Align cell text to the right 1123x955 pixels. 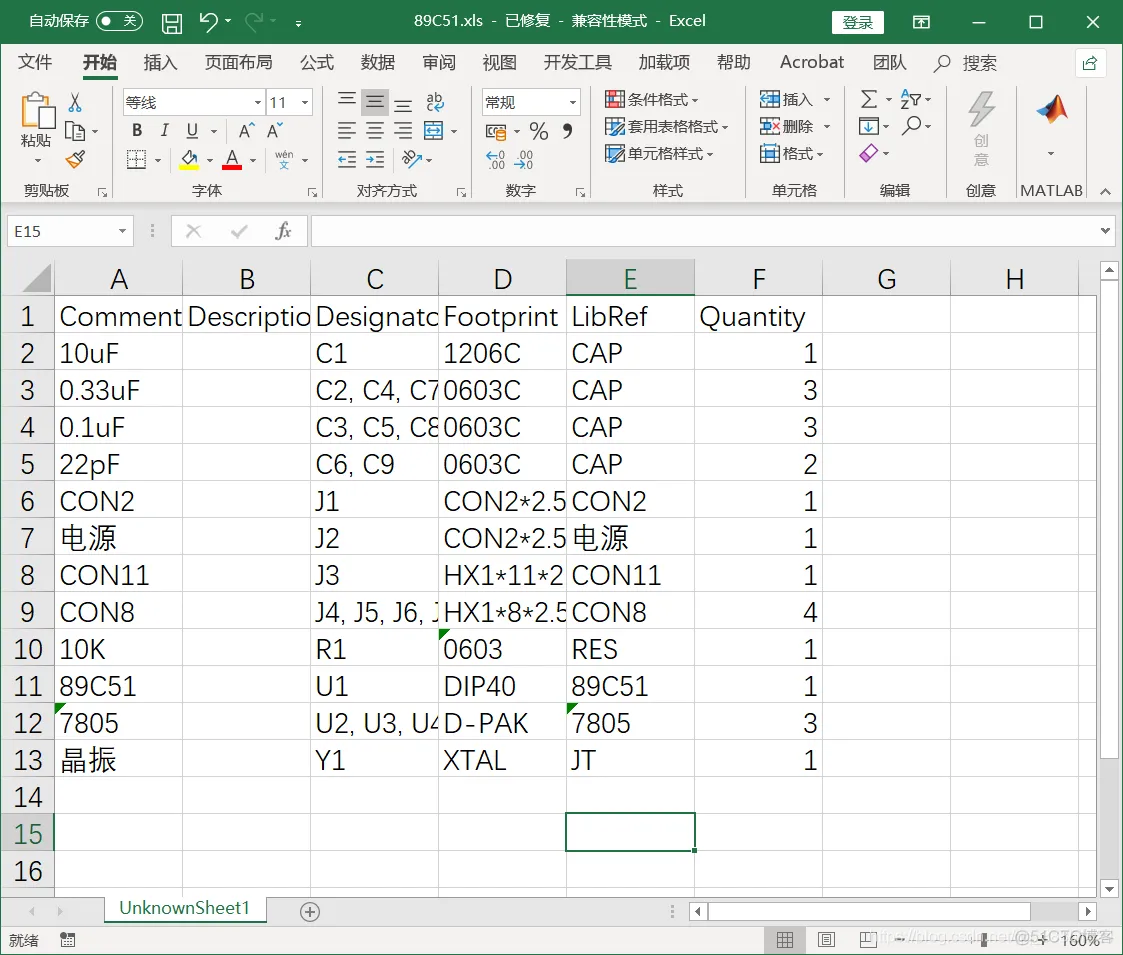click(403, 130)
